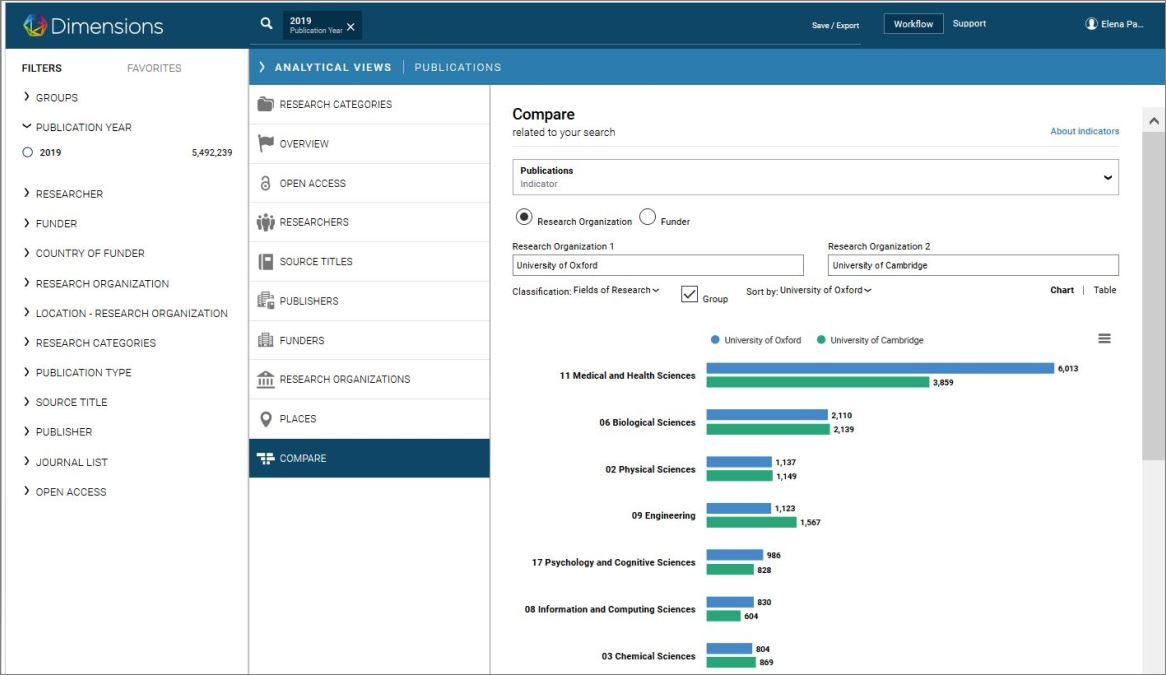Click the Places map pin icon
Viewport: 1166px width, 675px height.
[x=265, y=419]
